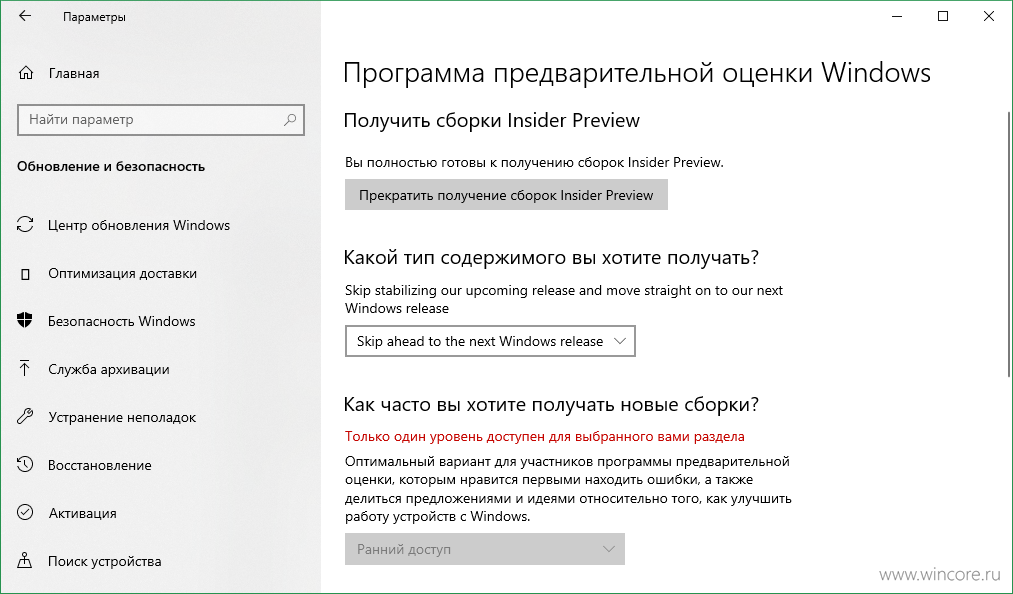Open Поиск устройства section

[105, 561]
